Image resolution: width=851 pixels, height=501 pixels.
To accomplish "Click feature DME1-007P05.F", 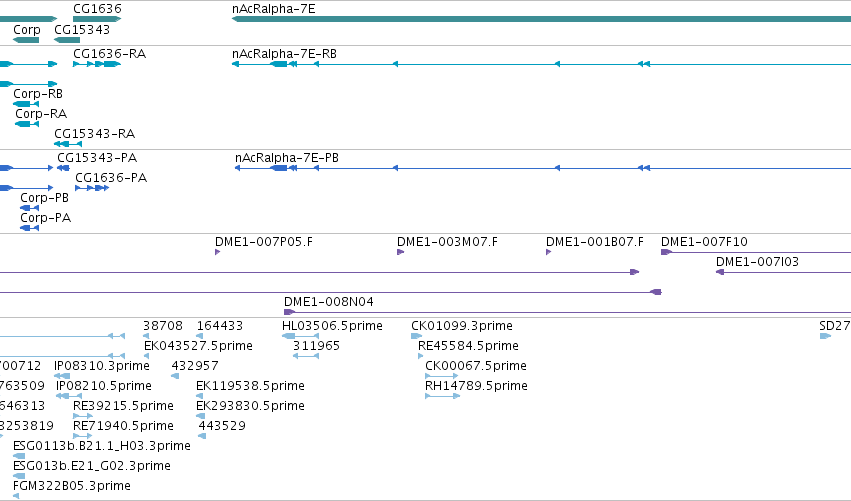I will pos(264,242).
